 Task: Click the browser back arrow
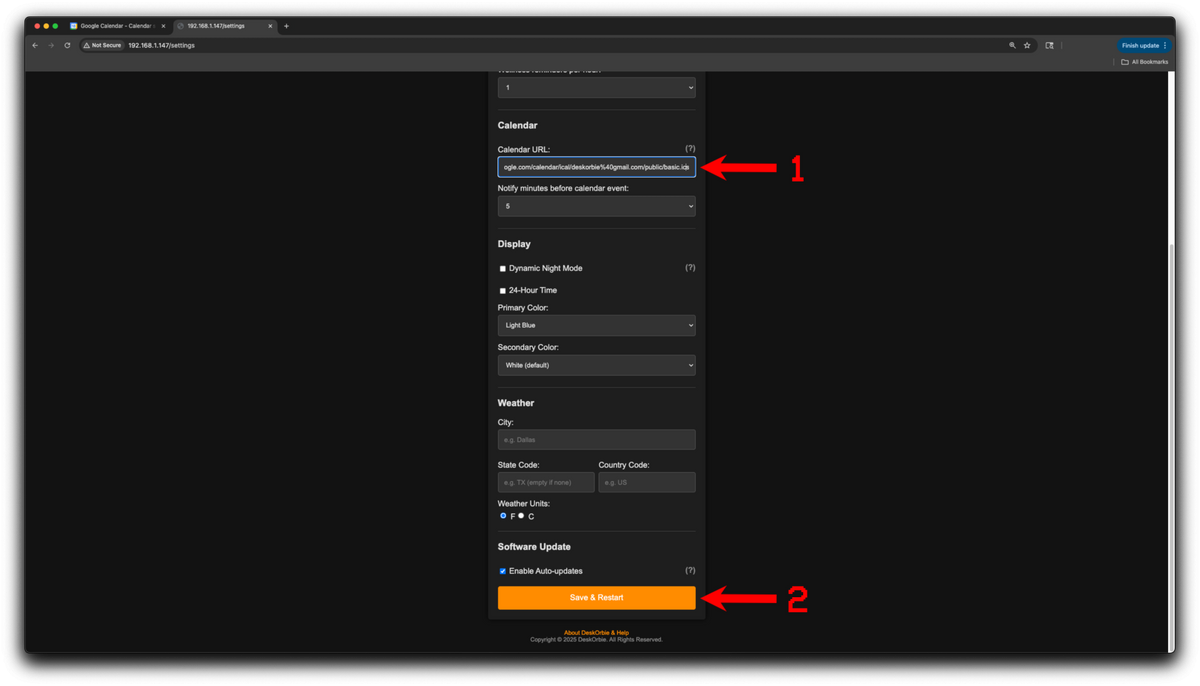tap(35, 45)
